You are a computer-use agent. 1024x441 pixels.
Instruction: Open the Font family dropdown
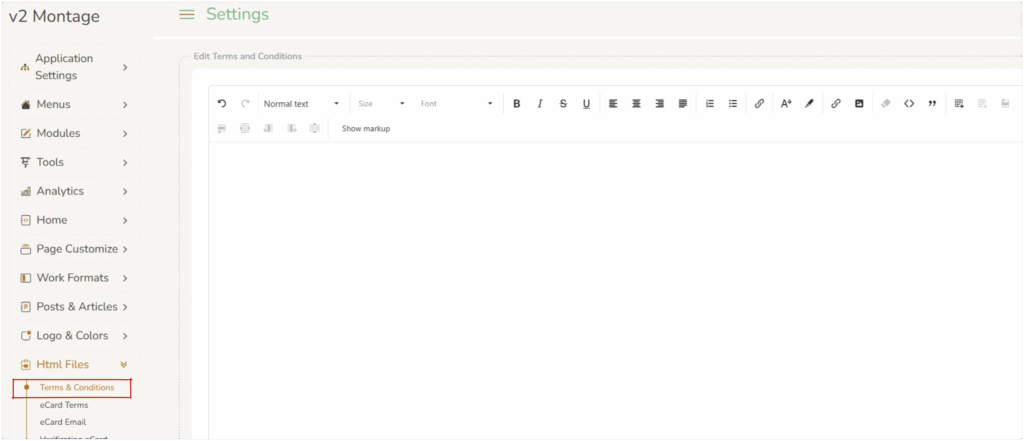click(456, 103)
